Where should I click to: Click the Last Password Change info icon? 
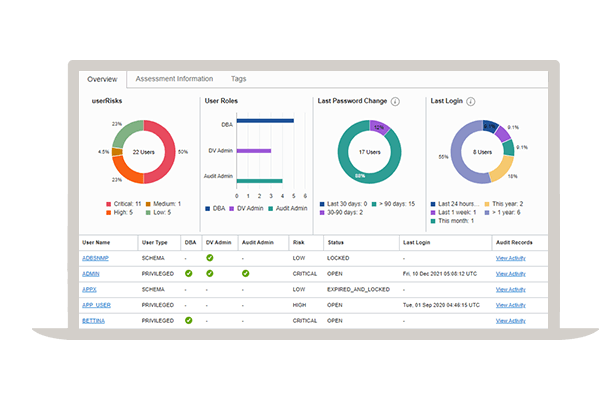pos(396,101)
